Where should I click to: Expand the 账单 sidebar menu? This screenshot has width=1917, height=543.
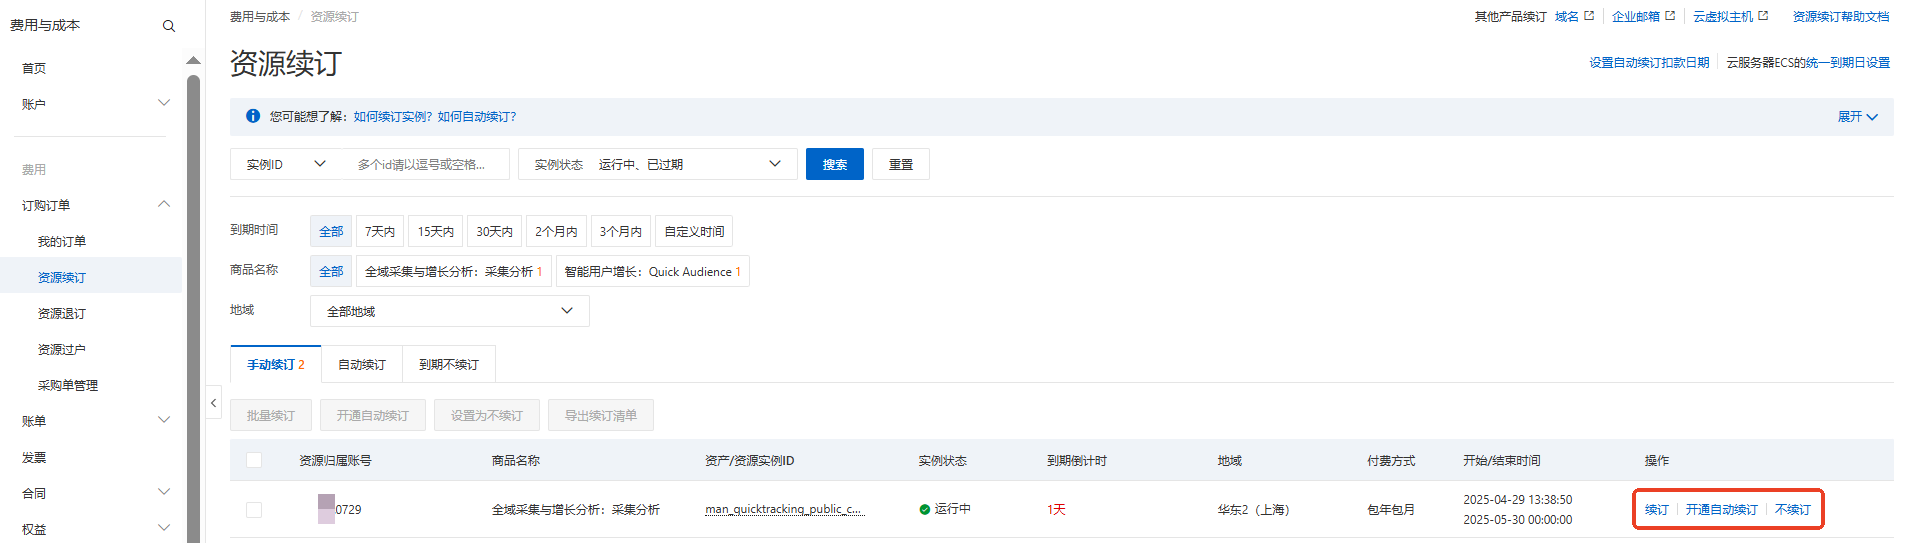(x=164, y=420)
